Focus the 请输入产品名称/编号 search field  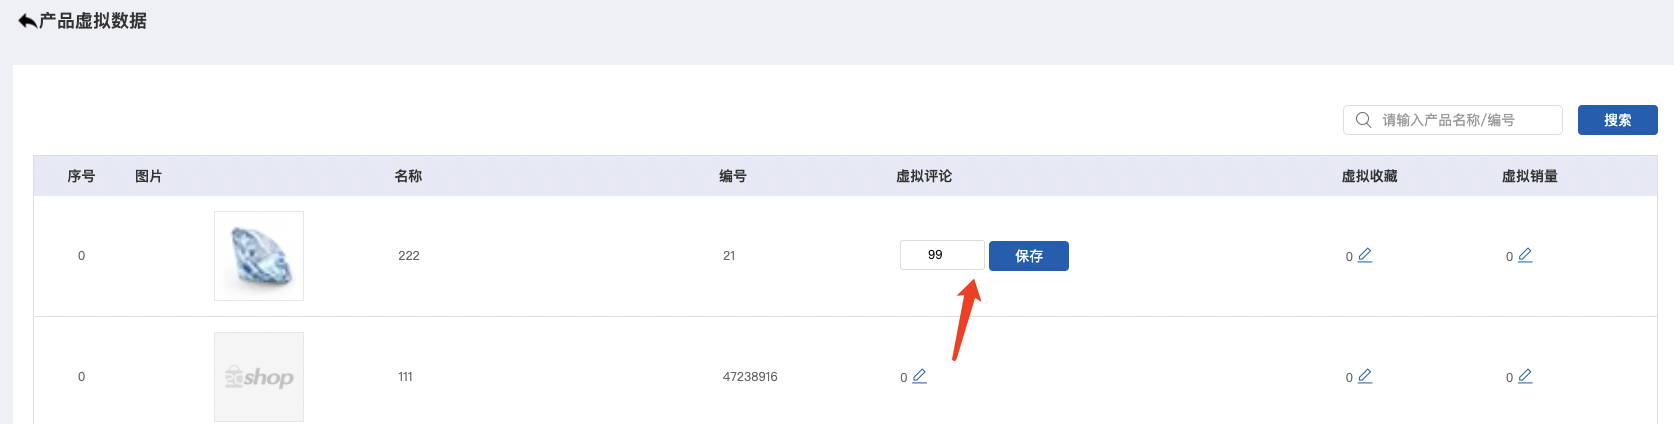click(x=1452, y=120)
